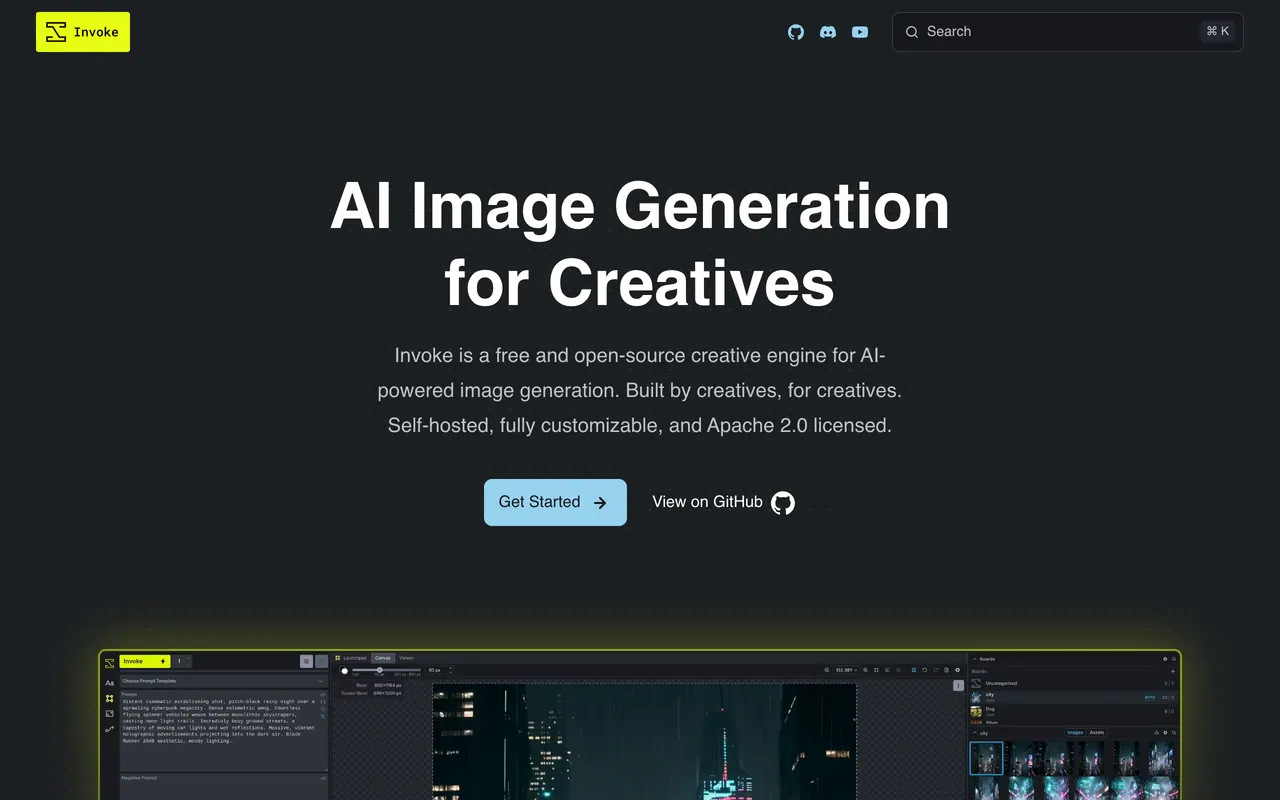Collapse the Boards section
This screenshot has width=1280, height=800.
coord(975,659)
